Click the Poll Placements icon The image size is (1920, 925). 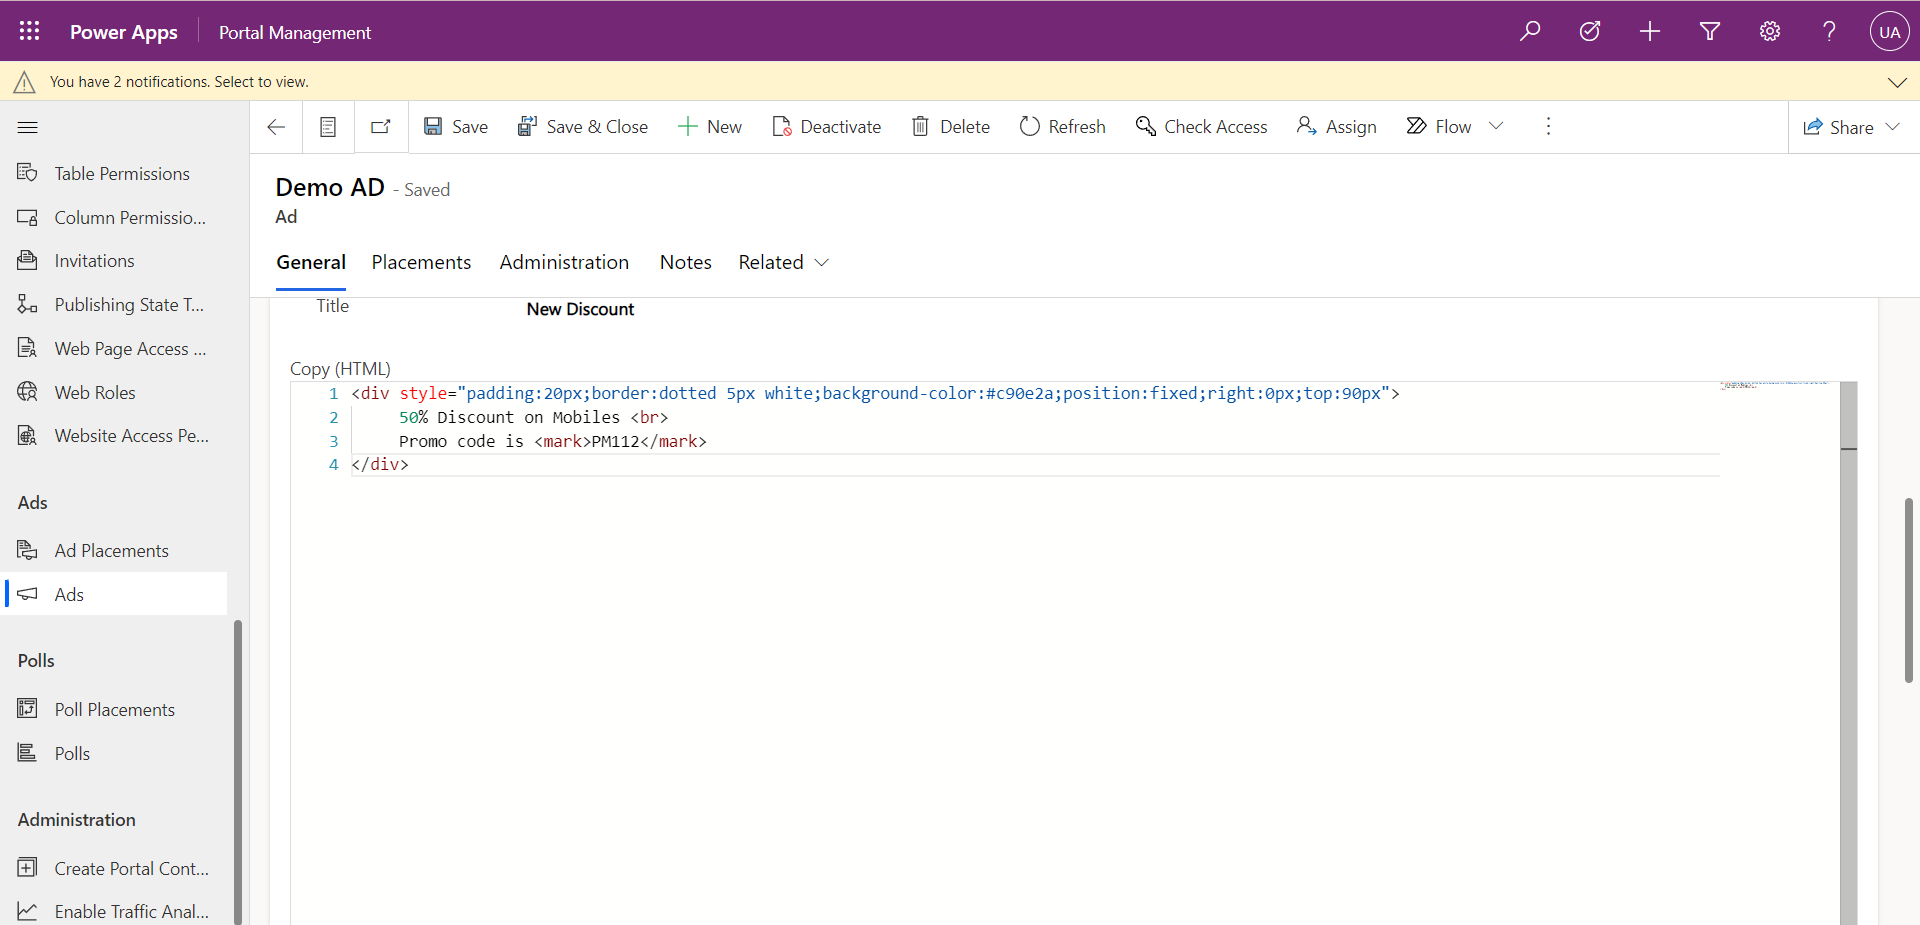pos(27,709)
